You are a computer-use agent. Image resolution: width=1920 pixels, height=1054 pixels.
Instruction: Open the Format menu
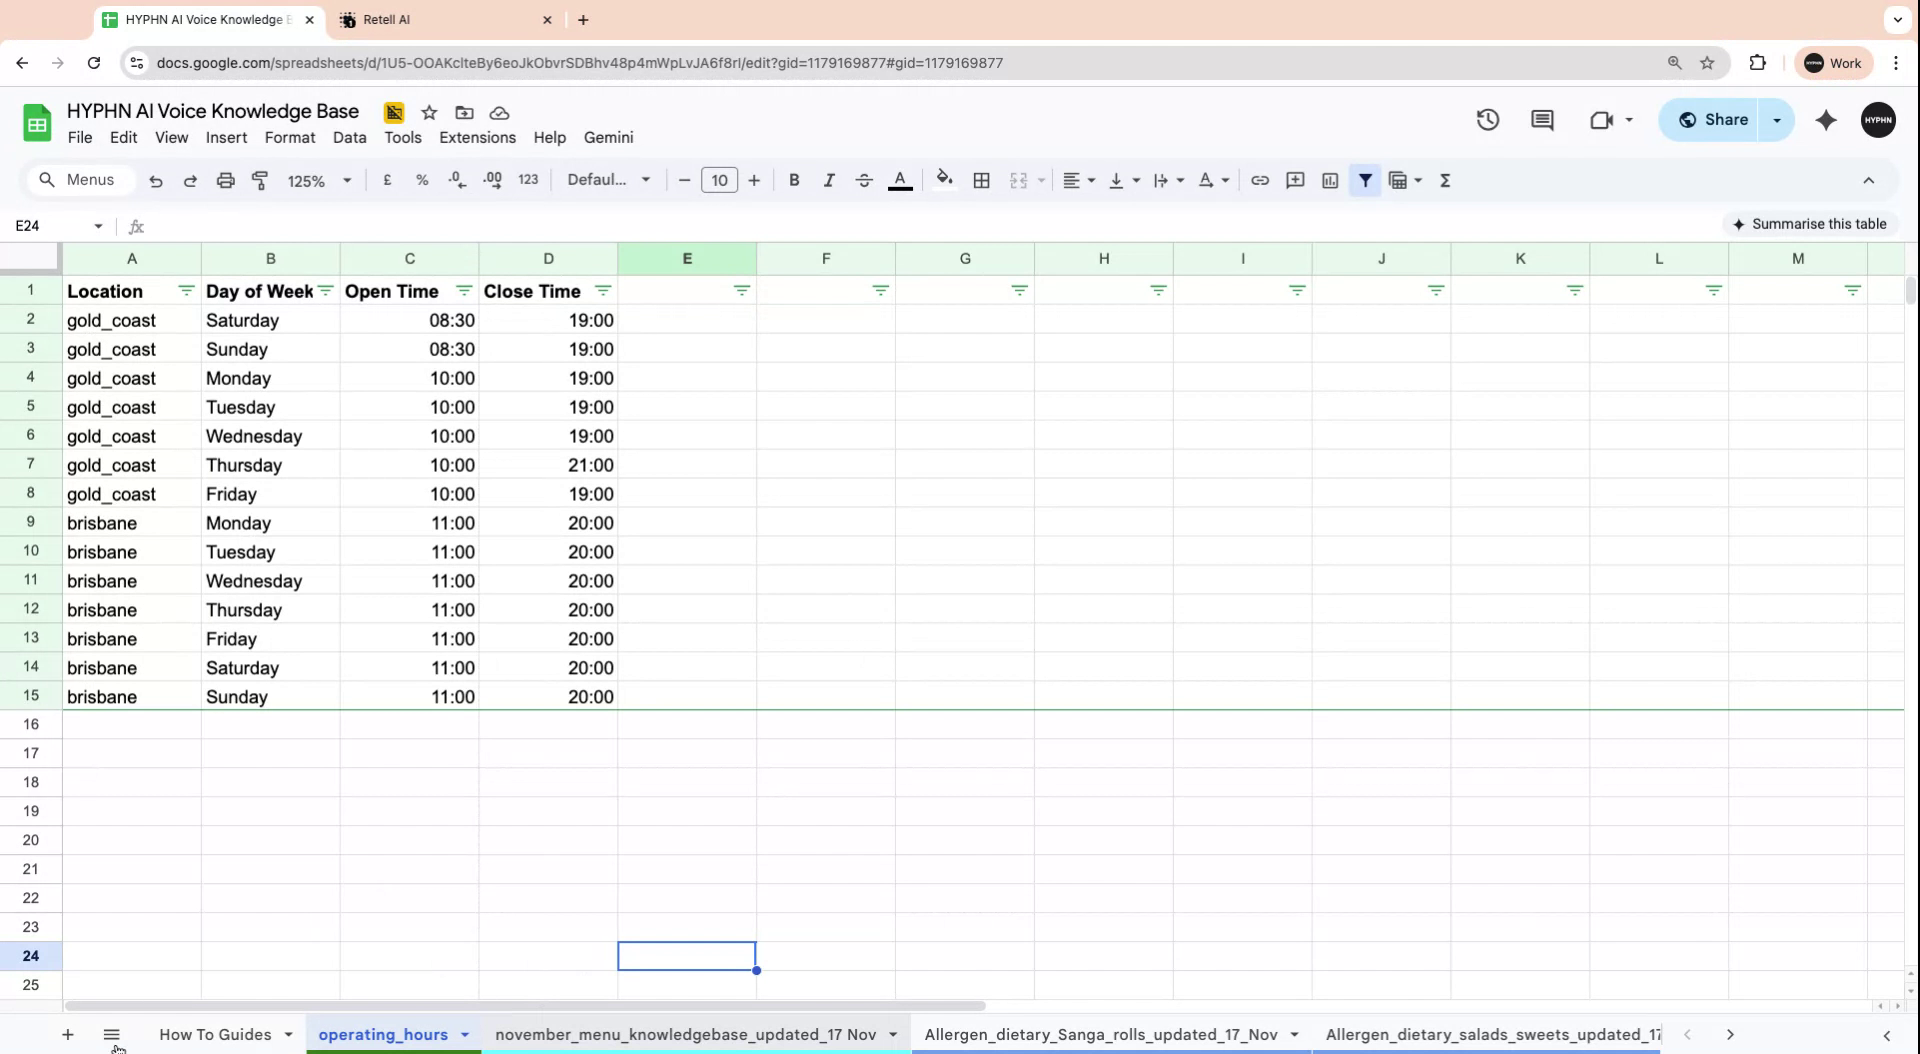click(x=289, y=137)
